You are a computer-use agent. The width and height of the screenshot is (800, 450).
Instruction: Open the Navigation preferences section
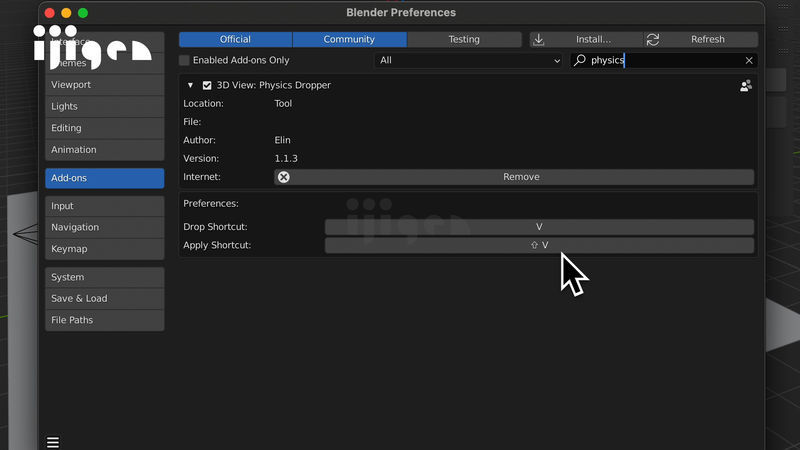[x=105, y=228]
